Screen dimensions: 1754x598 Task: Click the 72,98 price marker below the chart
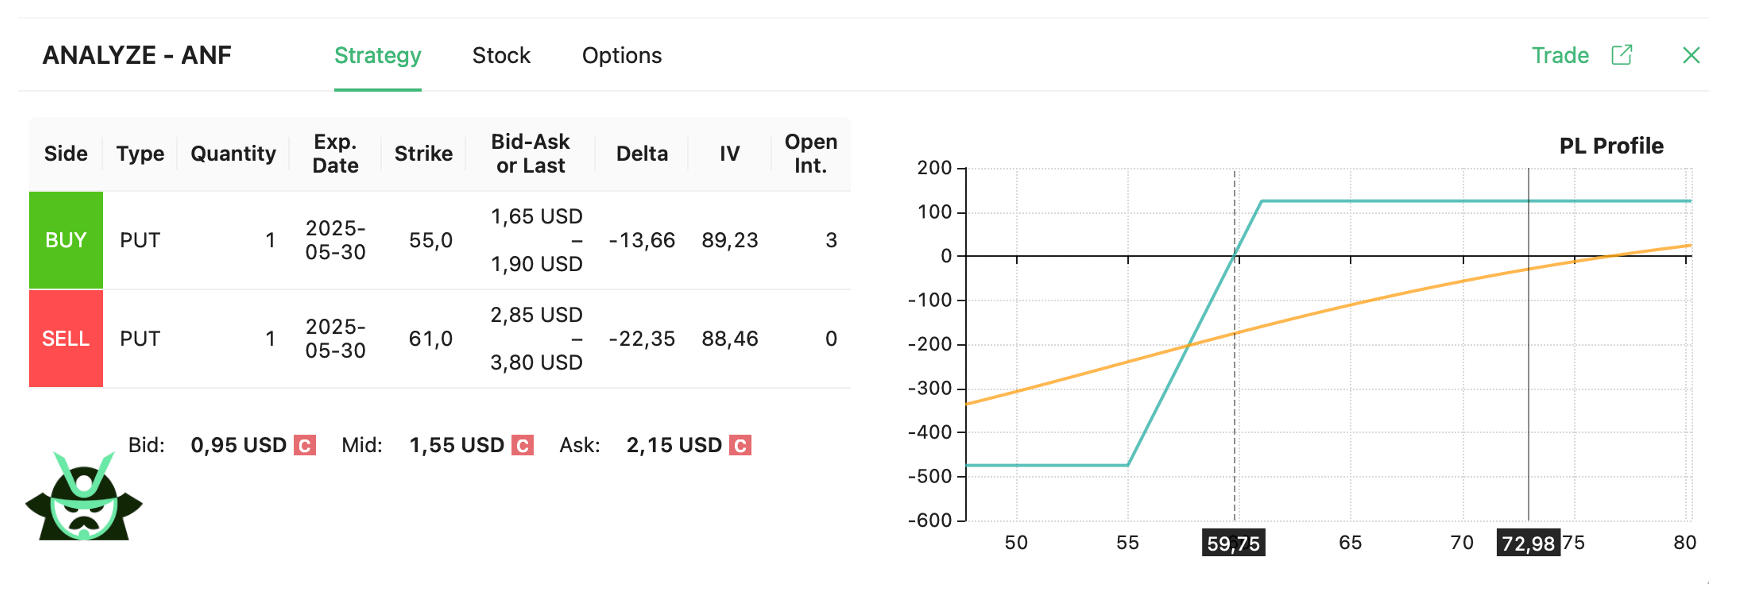point(1530,543)
